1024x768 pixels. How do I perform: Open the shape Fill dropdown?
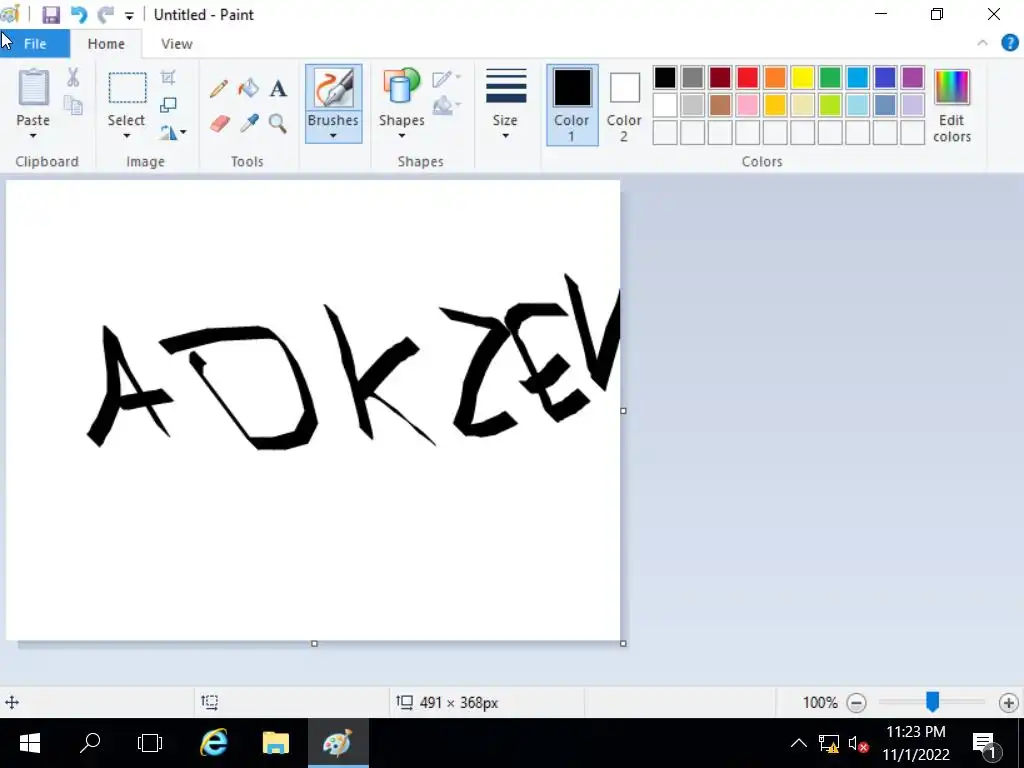coord(447,105)
